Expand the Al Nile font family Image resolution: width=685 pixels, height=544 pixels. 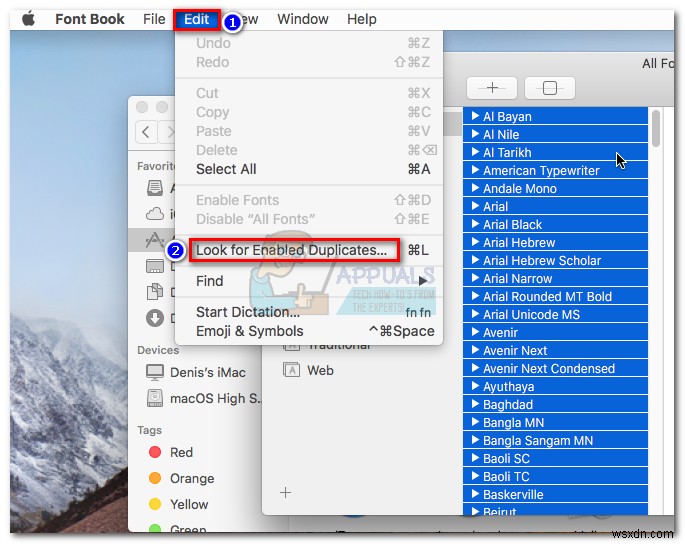(475, 134)
